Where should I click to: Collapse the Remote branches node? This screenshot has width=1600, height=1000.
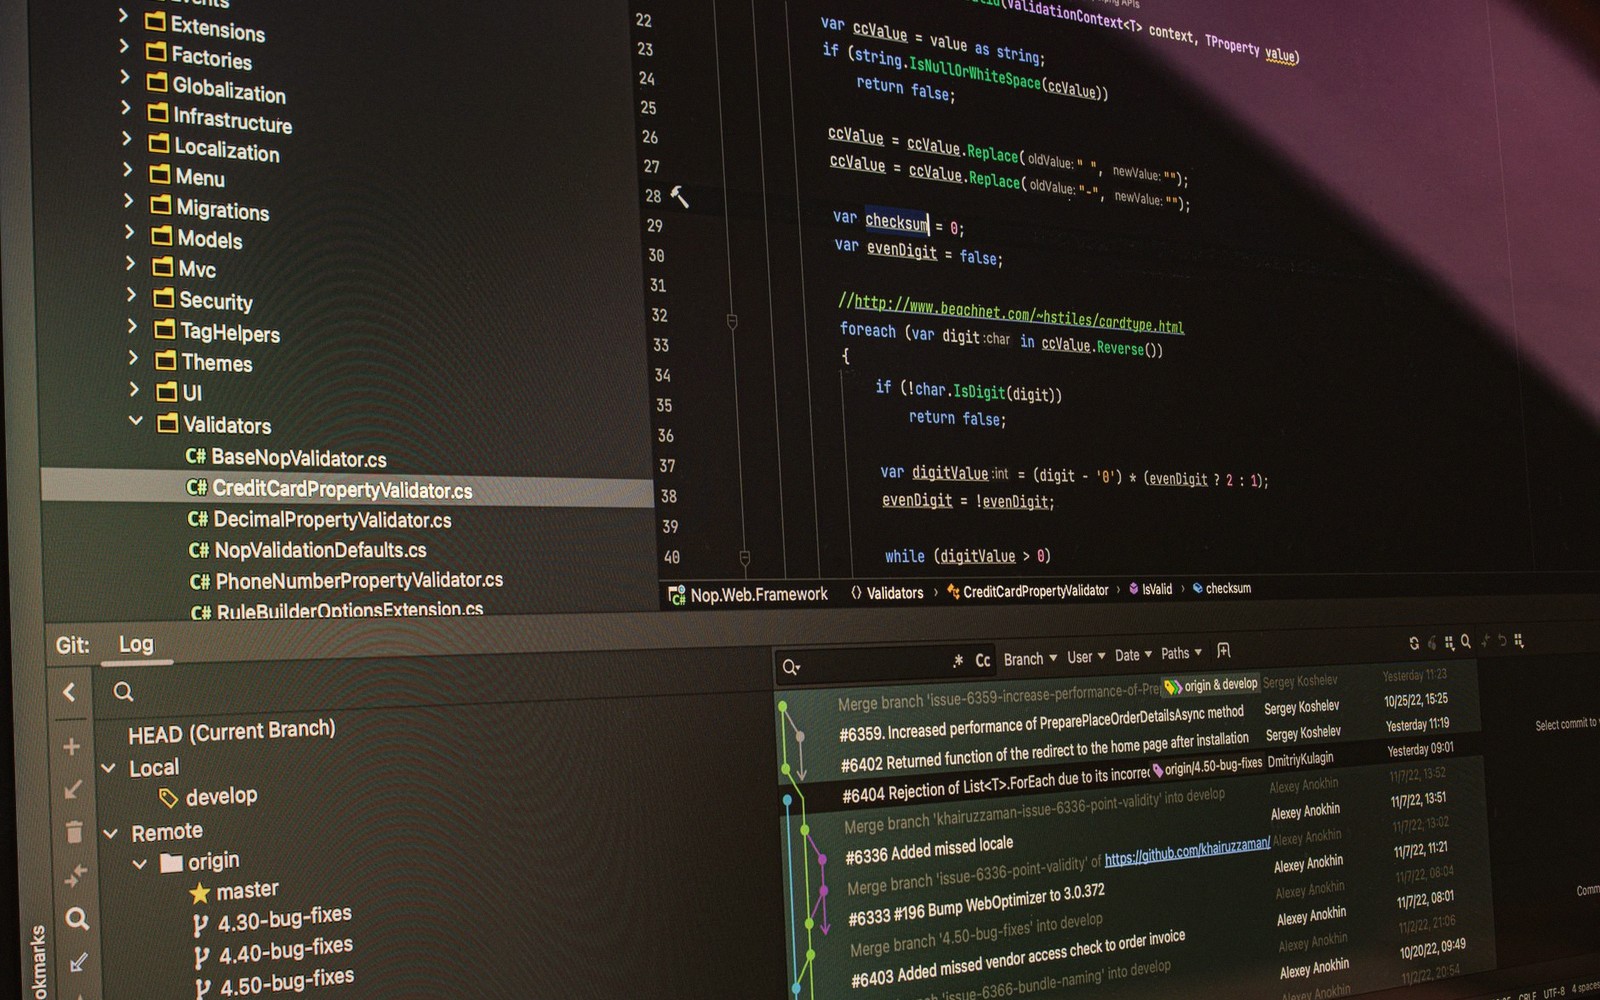[x=110, y=833]
